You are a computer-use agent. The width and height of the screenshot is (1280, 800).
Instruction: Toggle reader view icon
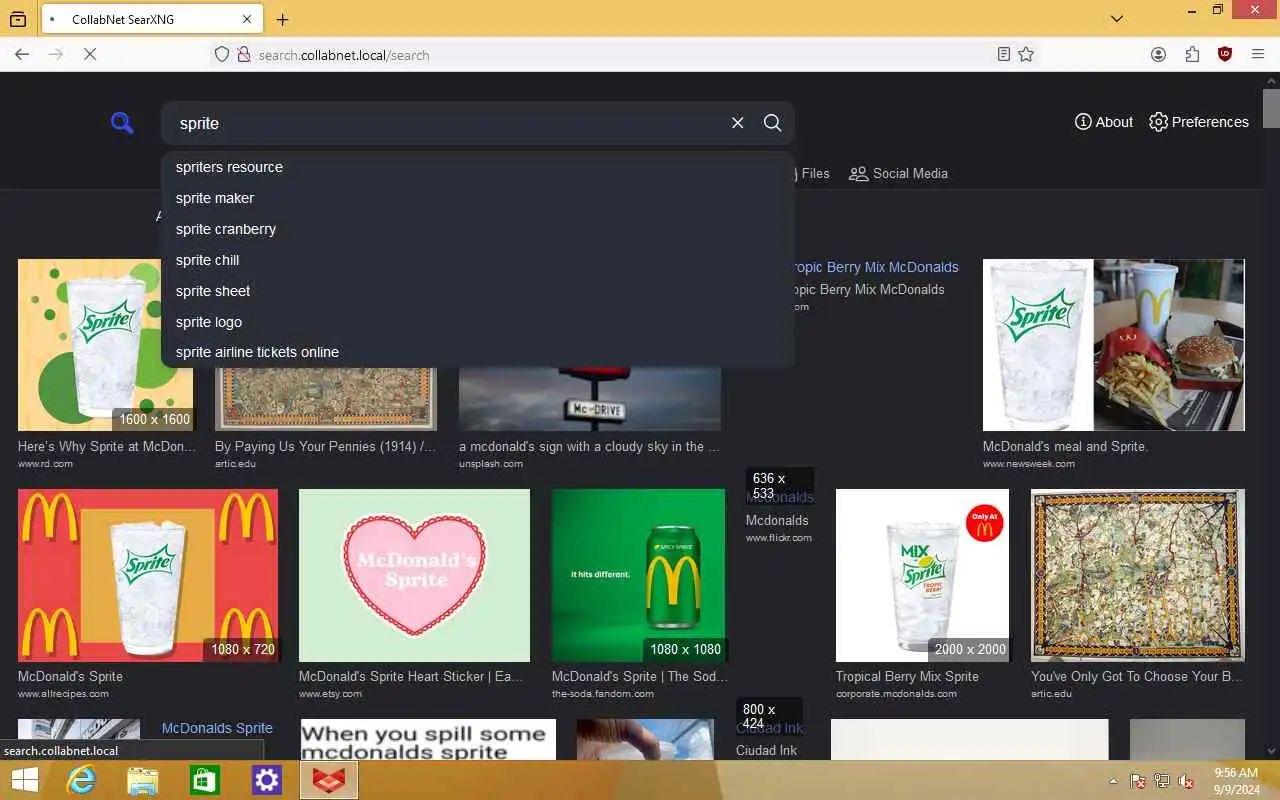[x=1004, y=55]
